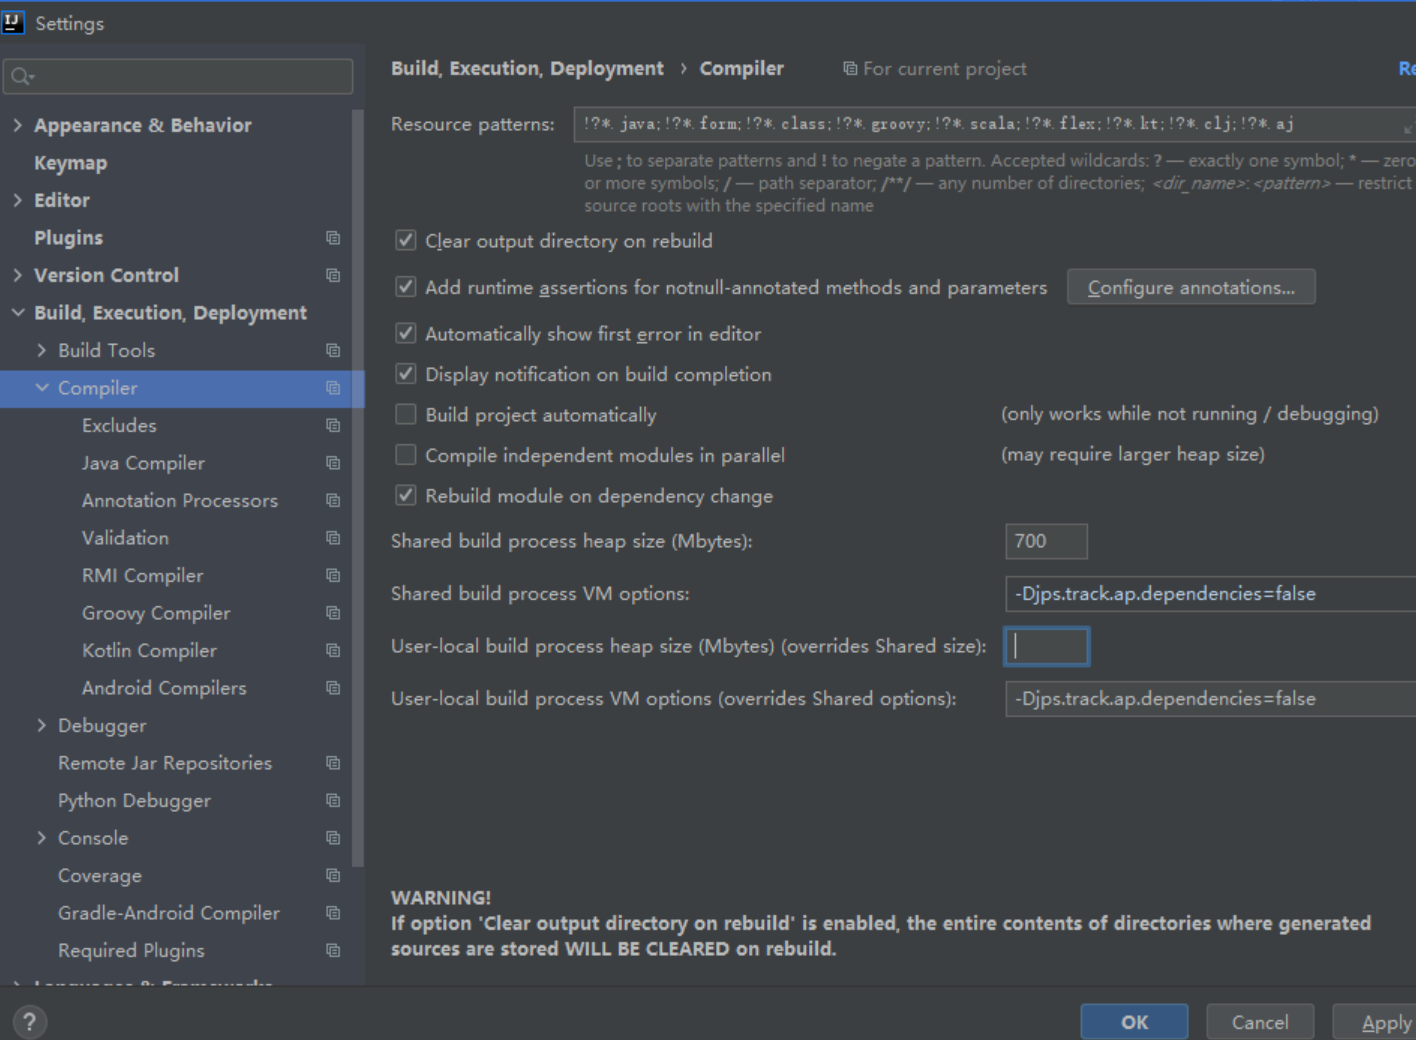Click the project-level icon next to Required Plugins
The width and height of the screenshot is (1416, 1040).
click(x=333, y=950)
